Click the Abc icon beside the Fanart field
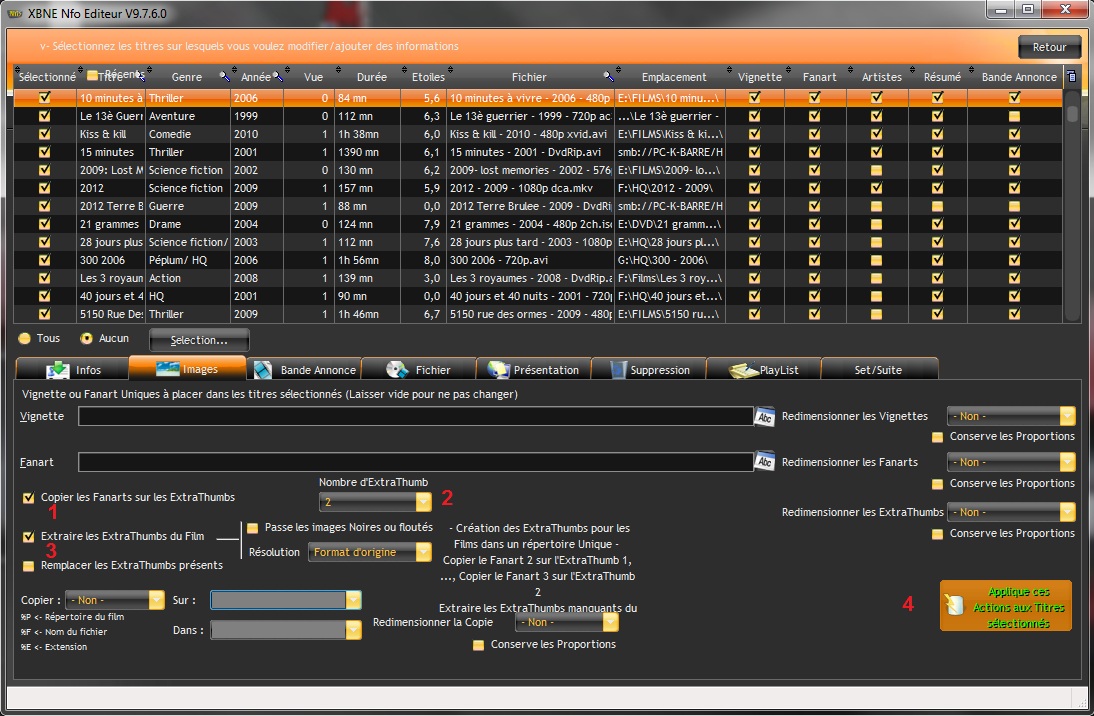The width and height of the screenshot is (1094, 716). pyautogui.click(x=765, y=462)
